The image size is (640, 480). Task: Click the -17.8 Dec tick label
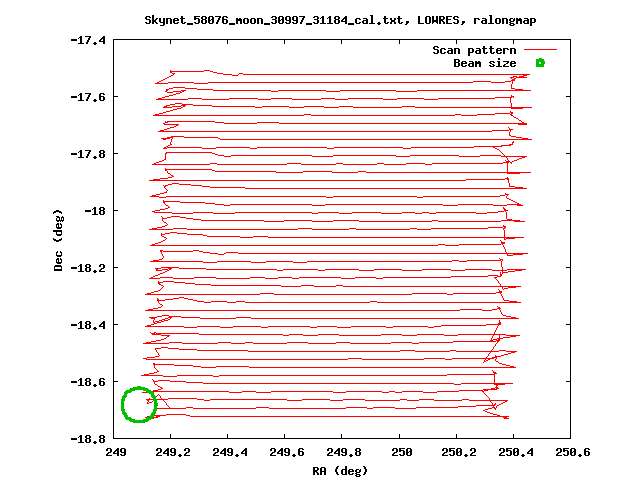88,154
